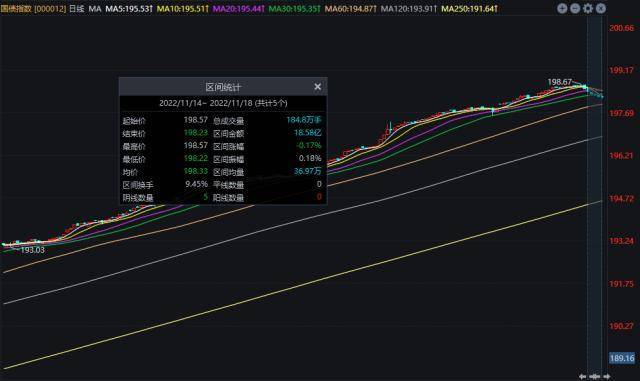Click the 区间统计 dialog title bar
This screenshot has width=640, height=381.
click(223, 87)
